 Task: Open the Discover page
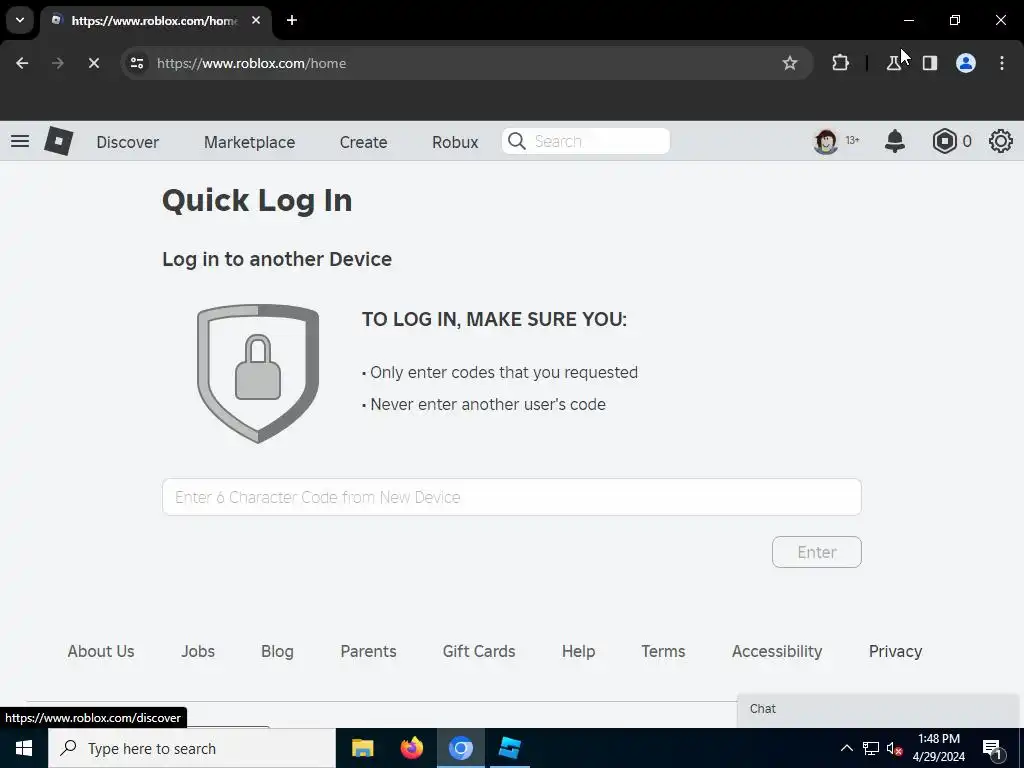point(127,142)
